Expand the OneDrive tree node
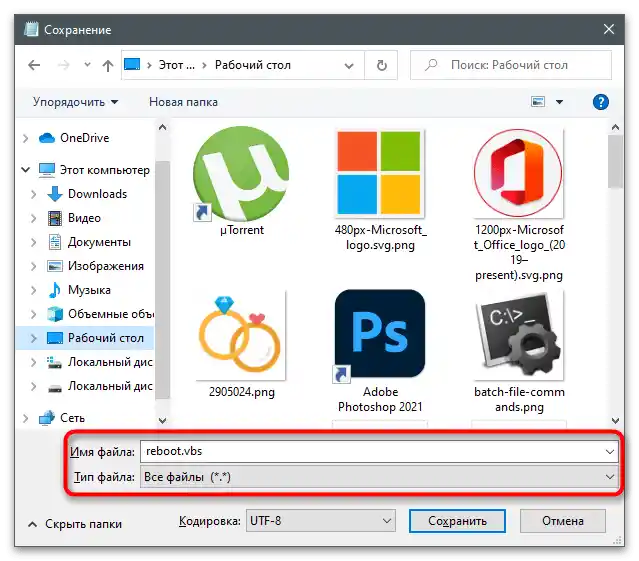 25,138
